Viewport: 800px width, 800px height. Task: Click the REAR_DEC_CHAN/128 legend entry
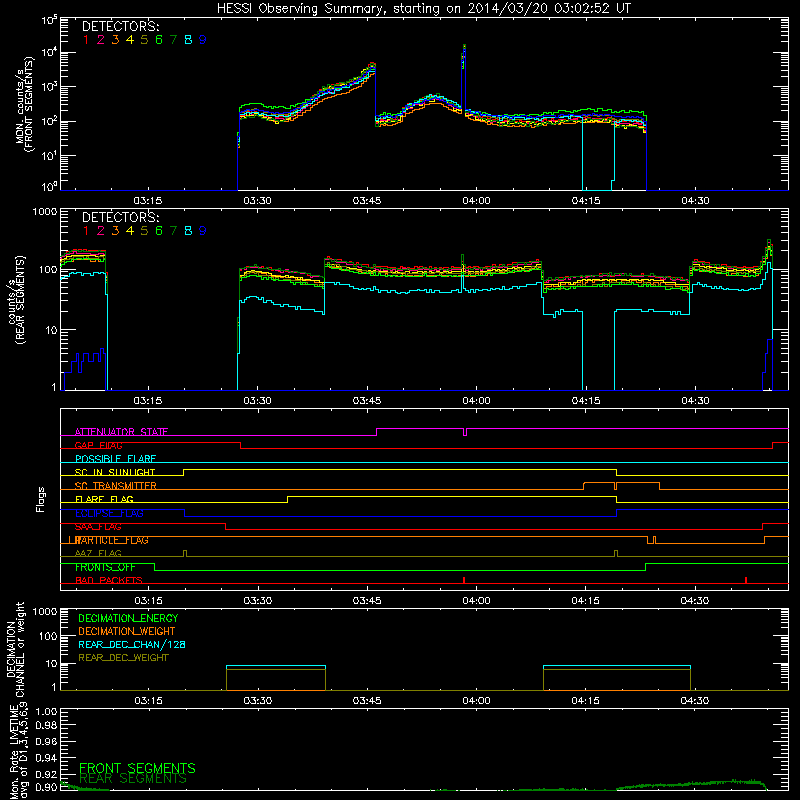click(x=132, y=644)
